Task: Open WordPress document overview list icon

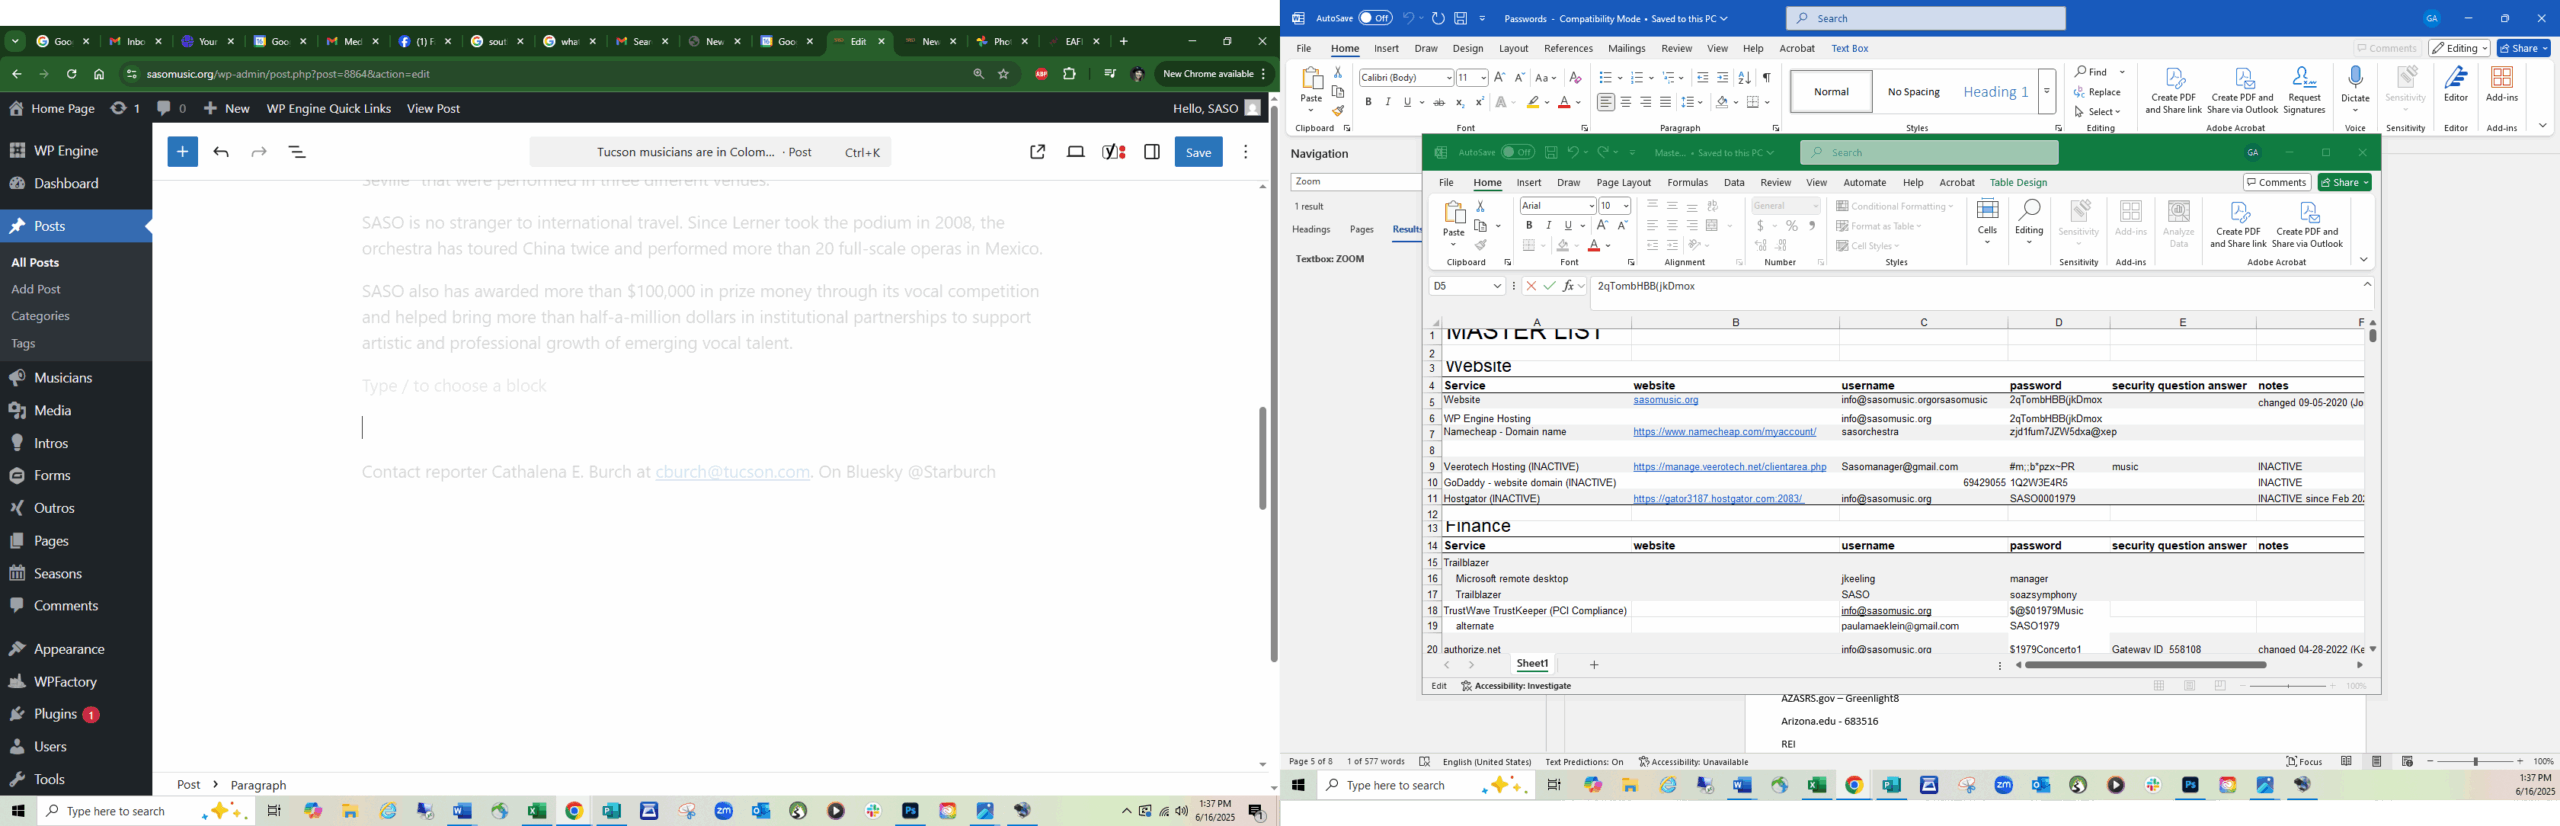Action: coord(297,152)
